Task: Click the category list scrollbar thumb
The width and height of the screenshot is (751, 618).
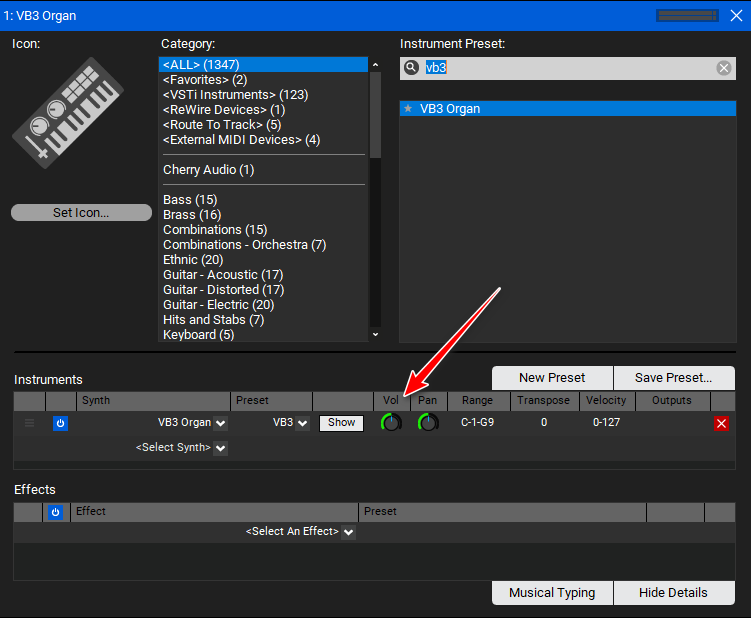Action: pyautogui.click(x=376, y=115)
